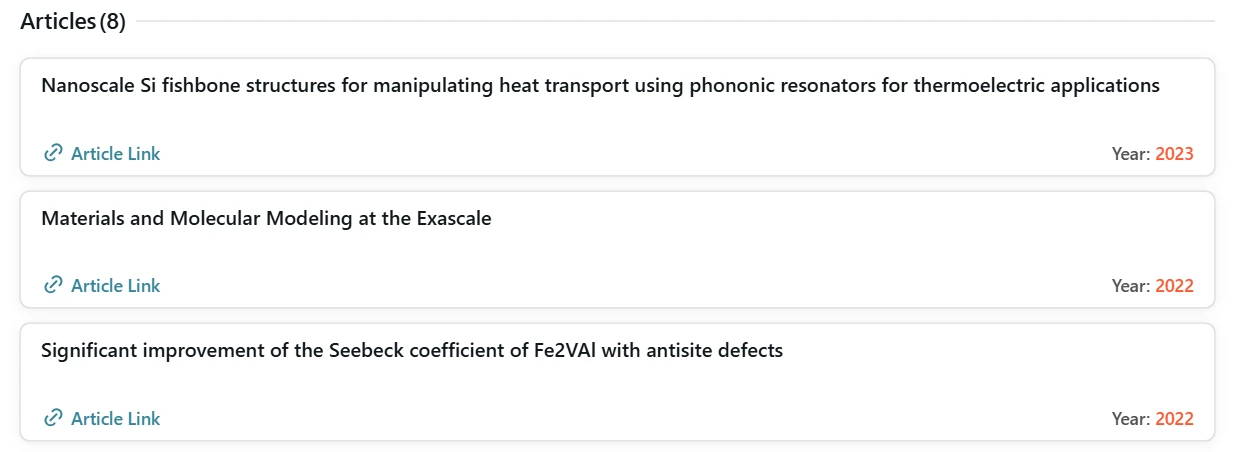Select the Nanoscale Si fishbone structures article title
This screenshot has width=1234, height=452.
pyautogui.click(x=600, y=85)
